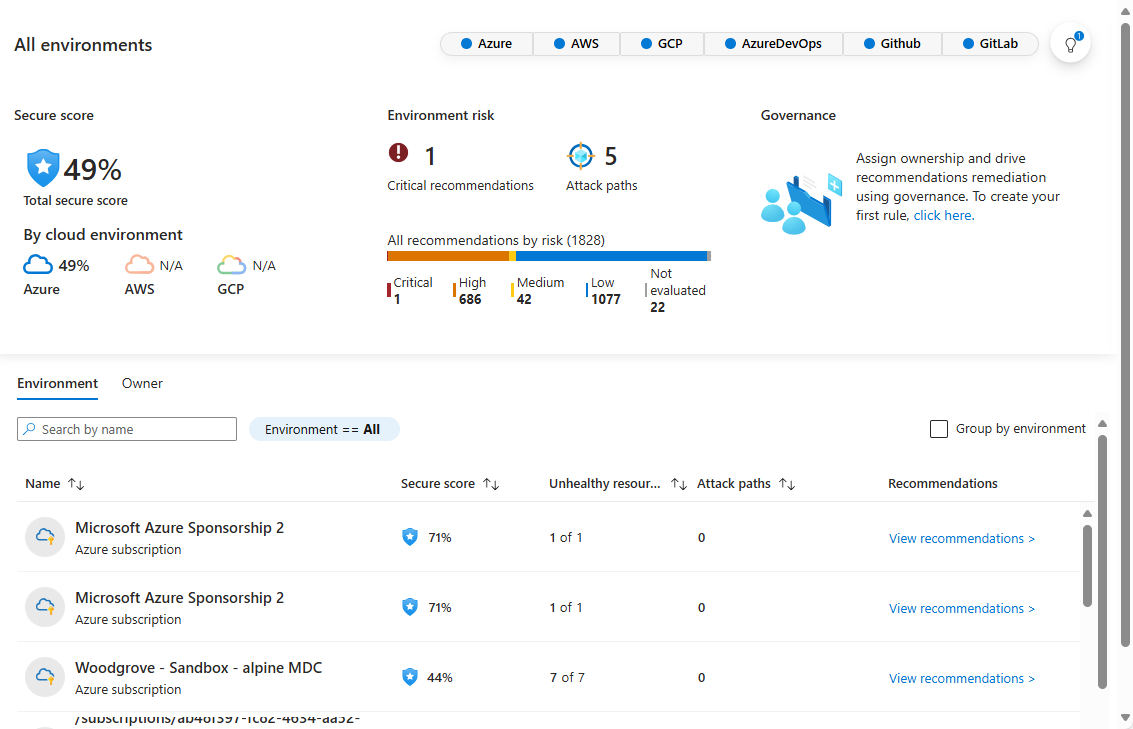
Task: Toggle the GCP environment filter pill
Action: pyautogui.click(x=662, y=44)
